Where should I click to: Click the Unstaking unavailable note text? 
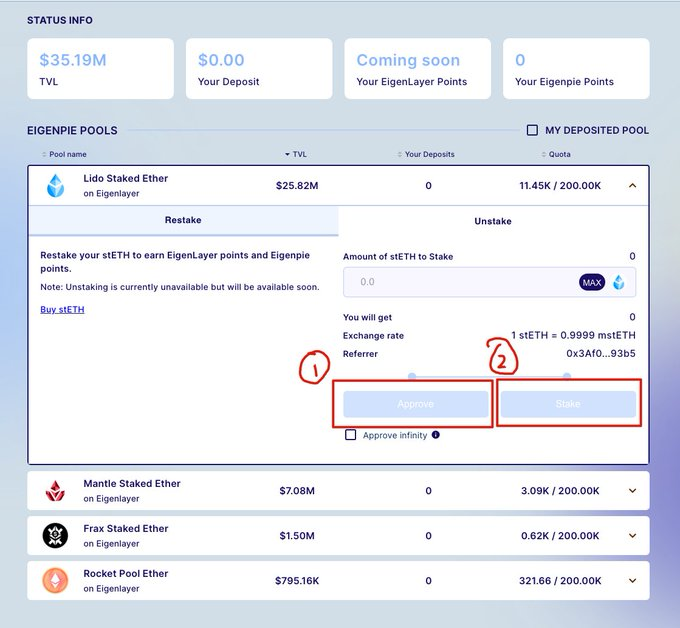(180, 287)
